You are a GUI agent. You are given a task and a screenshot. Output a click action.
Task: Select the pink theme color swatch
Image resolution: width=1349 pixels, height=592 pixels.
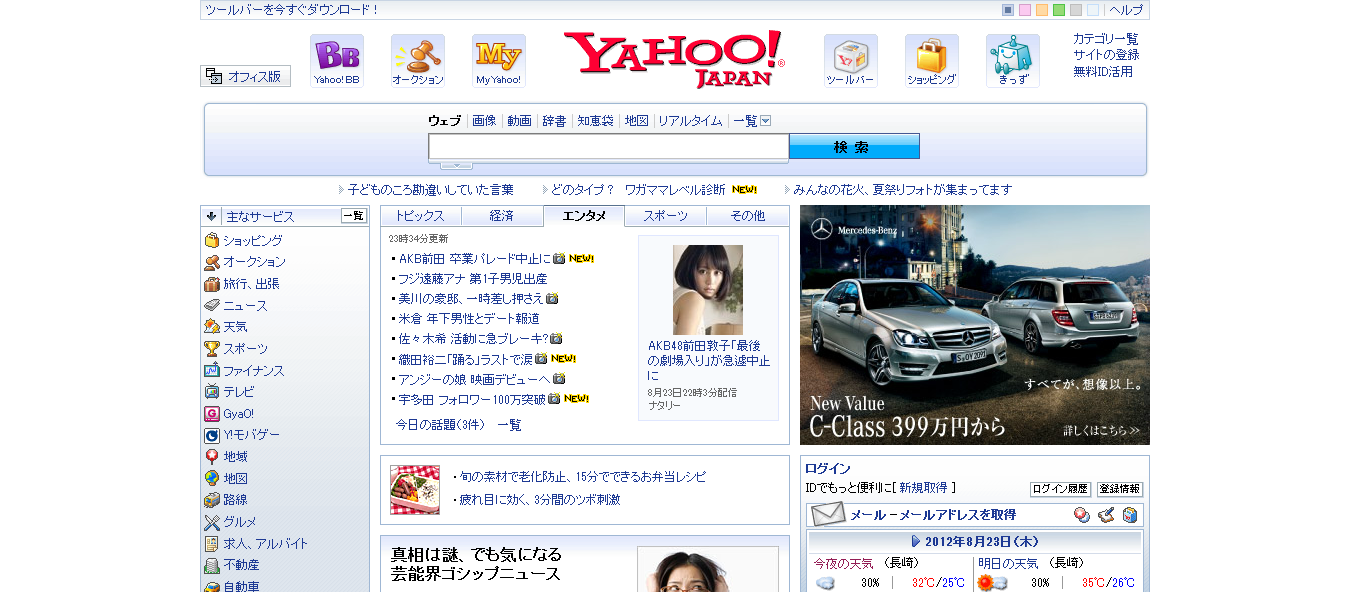[x=1025, y=10]
